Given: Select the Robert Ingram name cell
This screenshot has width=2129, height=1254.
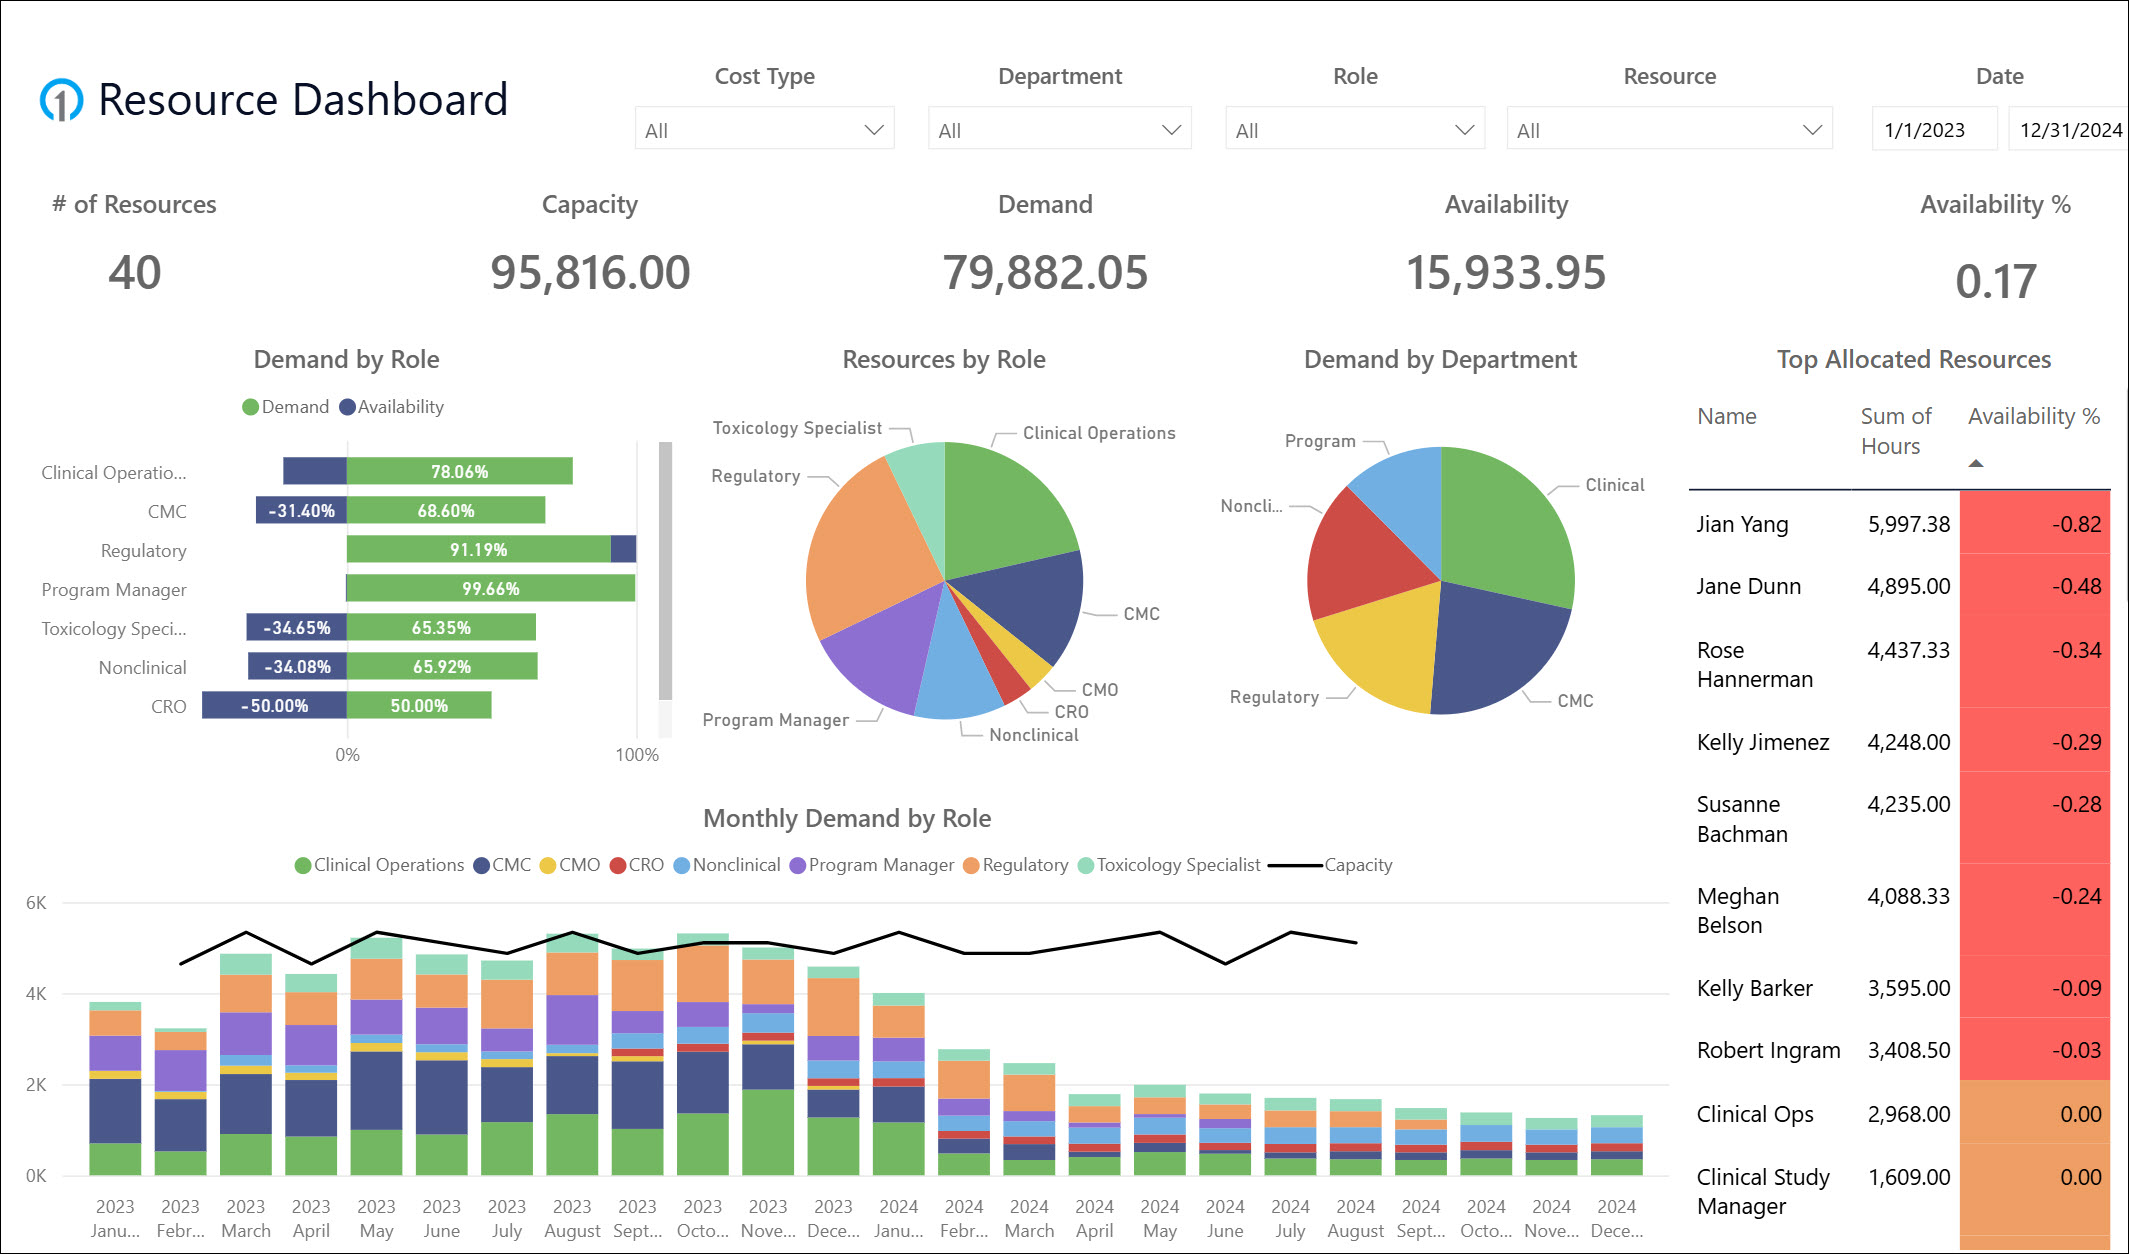Looking at the screenshot, I should click(1768, 1050).
